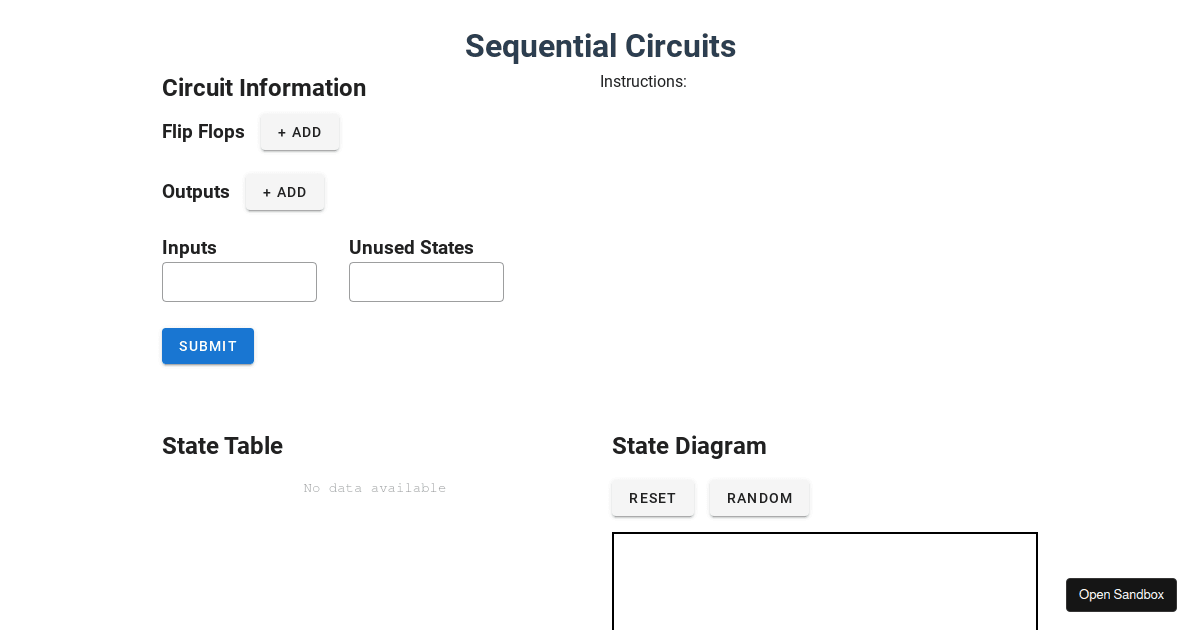Click the Flip Flops label
The height and width of the screenshot is (630, 1200).
click(x=203, y=132)
